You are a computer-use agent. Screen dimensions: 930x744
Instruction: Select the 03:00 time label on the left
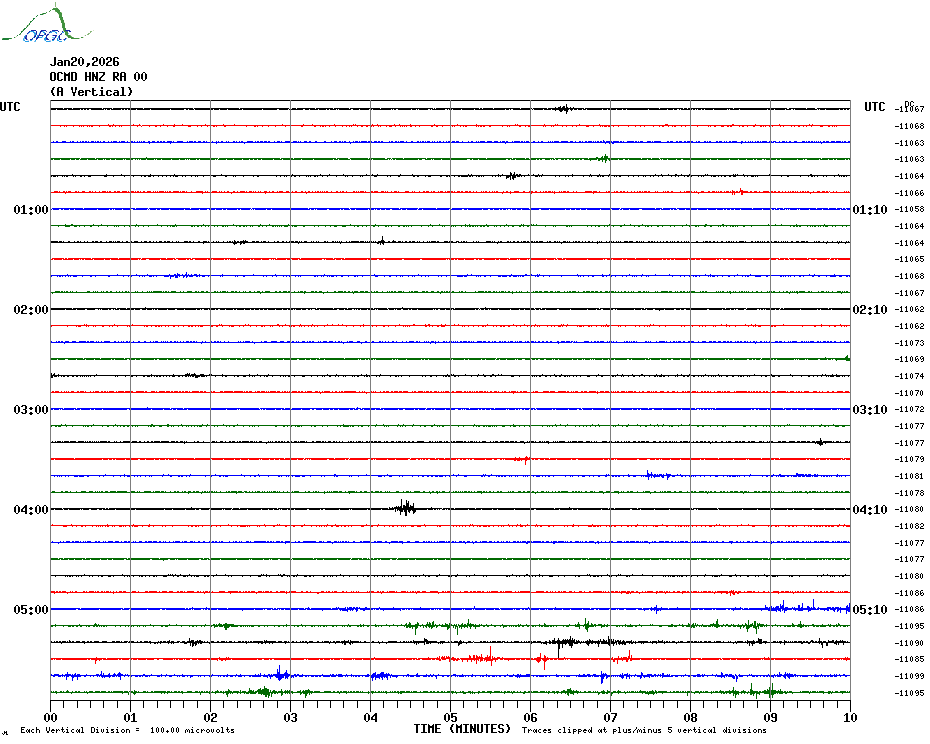31,410
